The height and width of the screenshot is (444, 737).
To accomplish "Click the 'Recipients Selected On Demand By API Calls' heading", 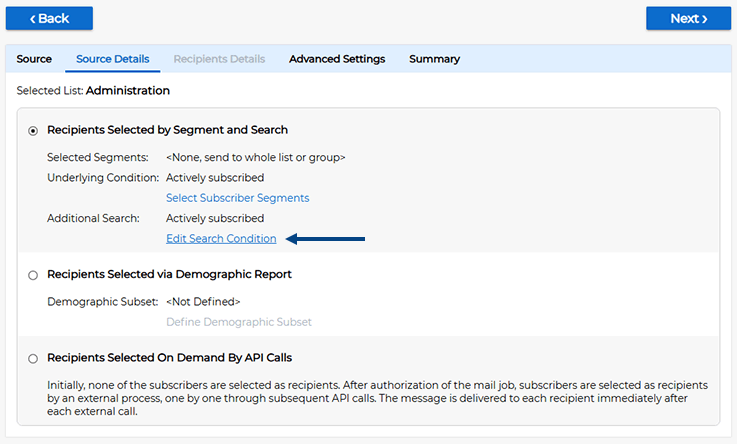I will pos(169,358).
